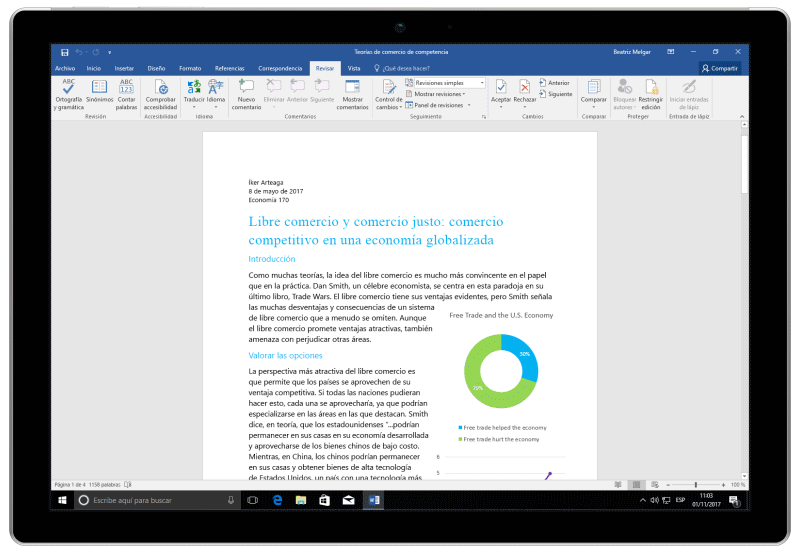Screen dimensions: 800x554
Task: Go to Anterior change in Cambios
Action: 554,83
